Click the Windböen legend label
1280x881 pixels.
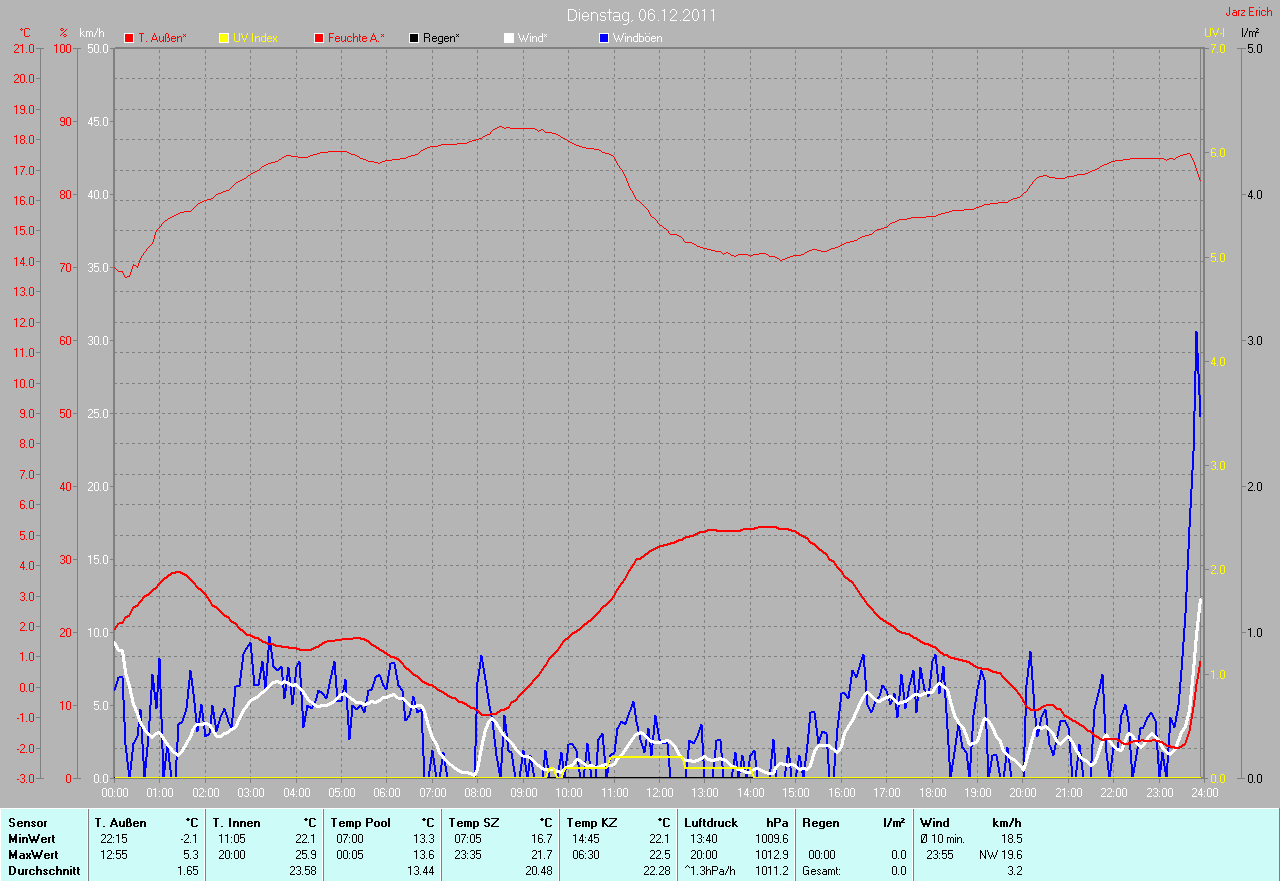(637, 38)
